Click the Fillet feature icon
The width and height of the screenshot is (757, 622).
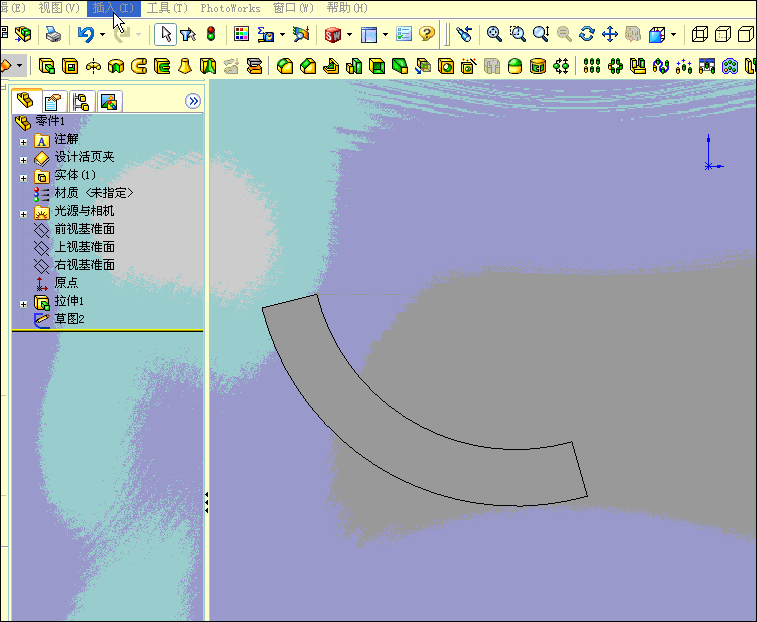point(285,66)
